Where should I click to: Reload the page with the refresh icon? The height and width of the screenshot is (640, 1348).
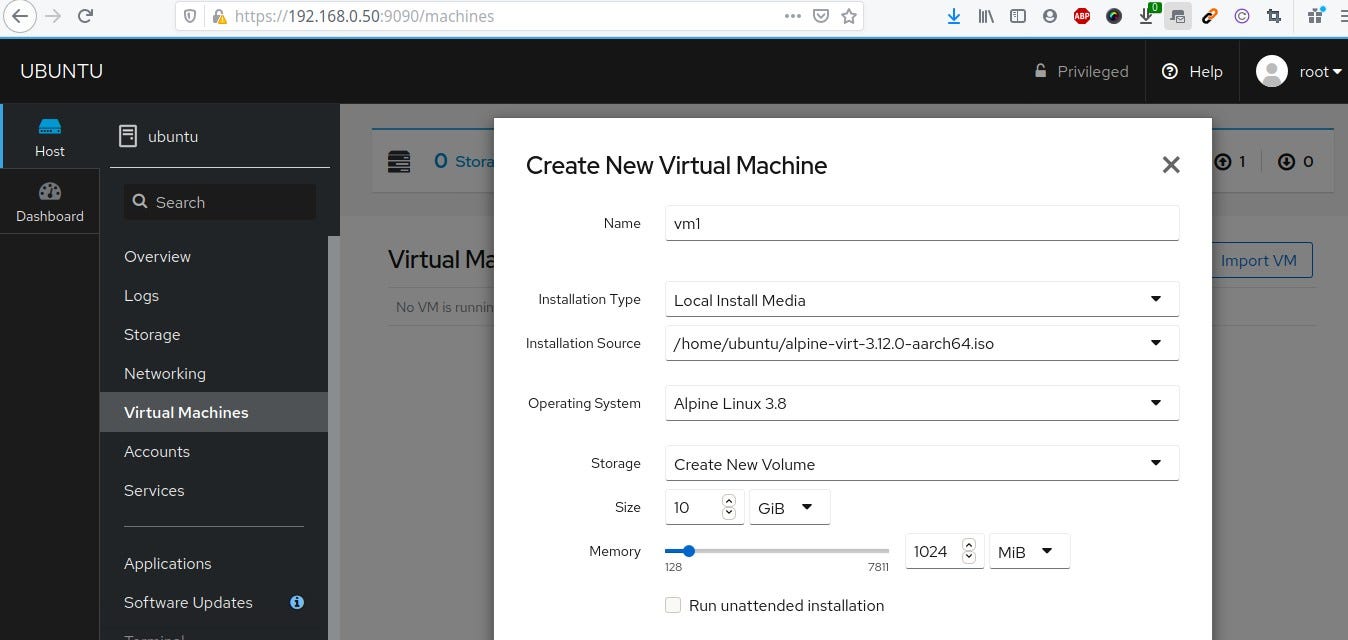click(86, 16)
